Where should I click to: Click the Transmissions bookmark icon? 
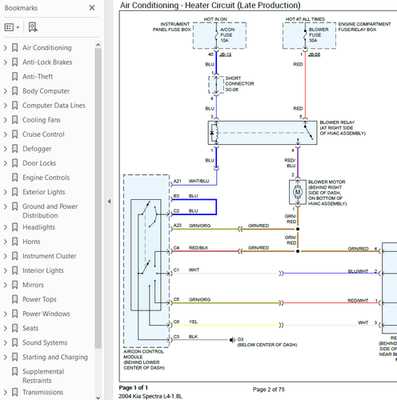tap(15, 392)
